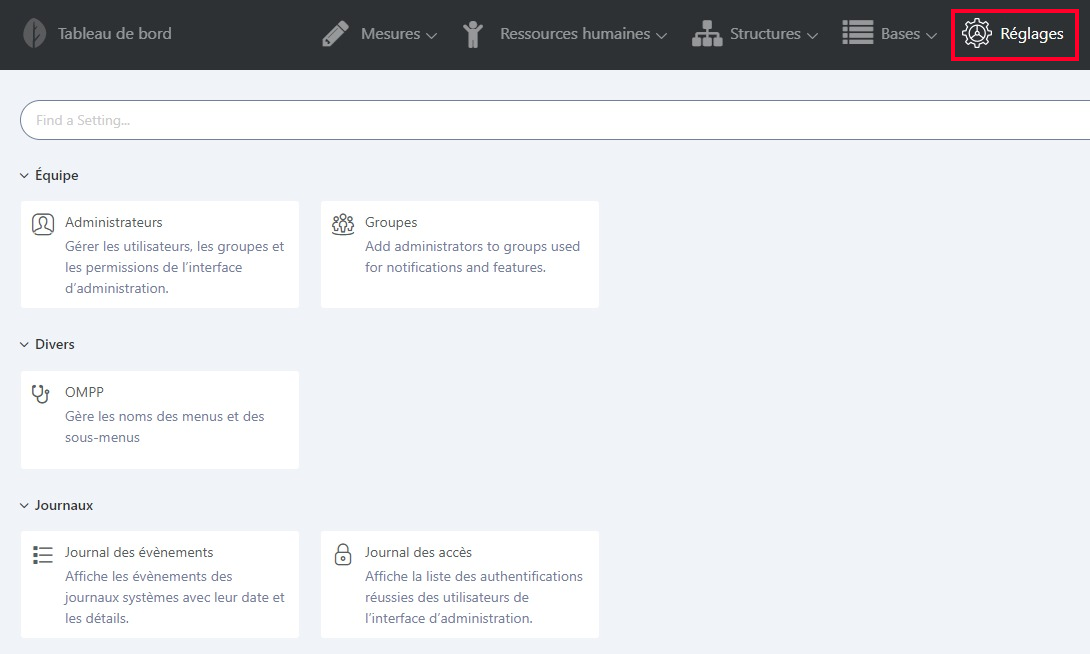Expand the Ressources humaines menu

(x=582, y=34)
